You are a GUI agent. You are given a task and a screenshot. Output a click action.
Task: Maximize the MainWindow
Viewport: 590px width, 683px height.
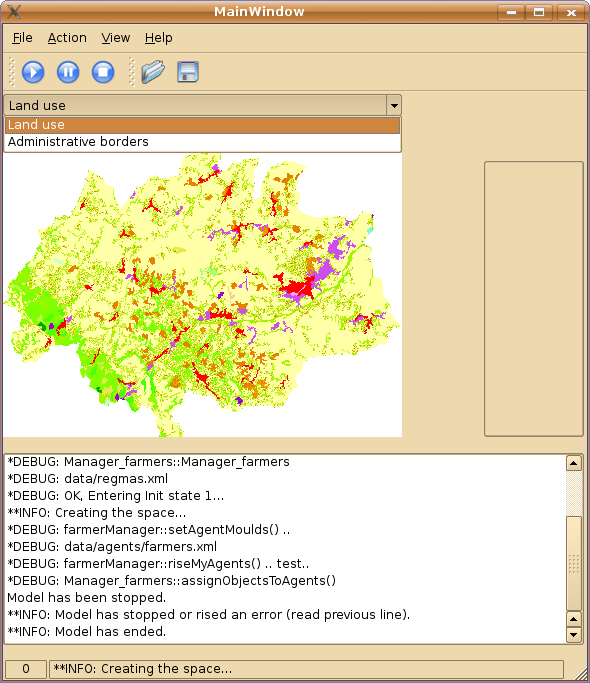[x=539, y=12]
